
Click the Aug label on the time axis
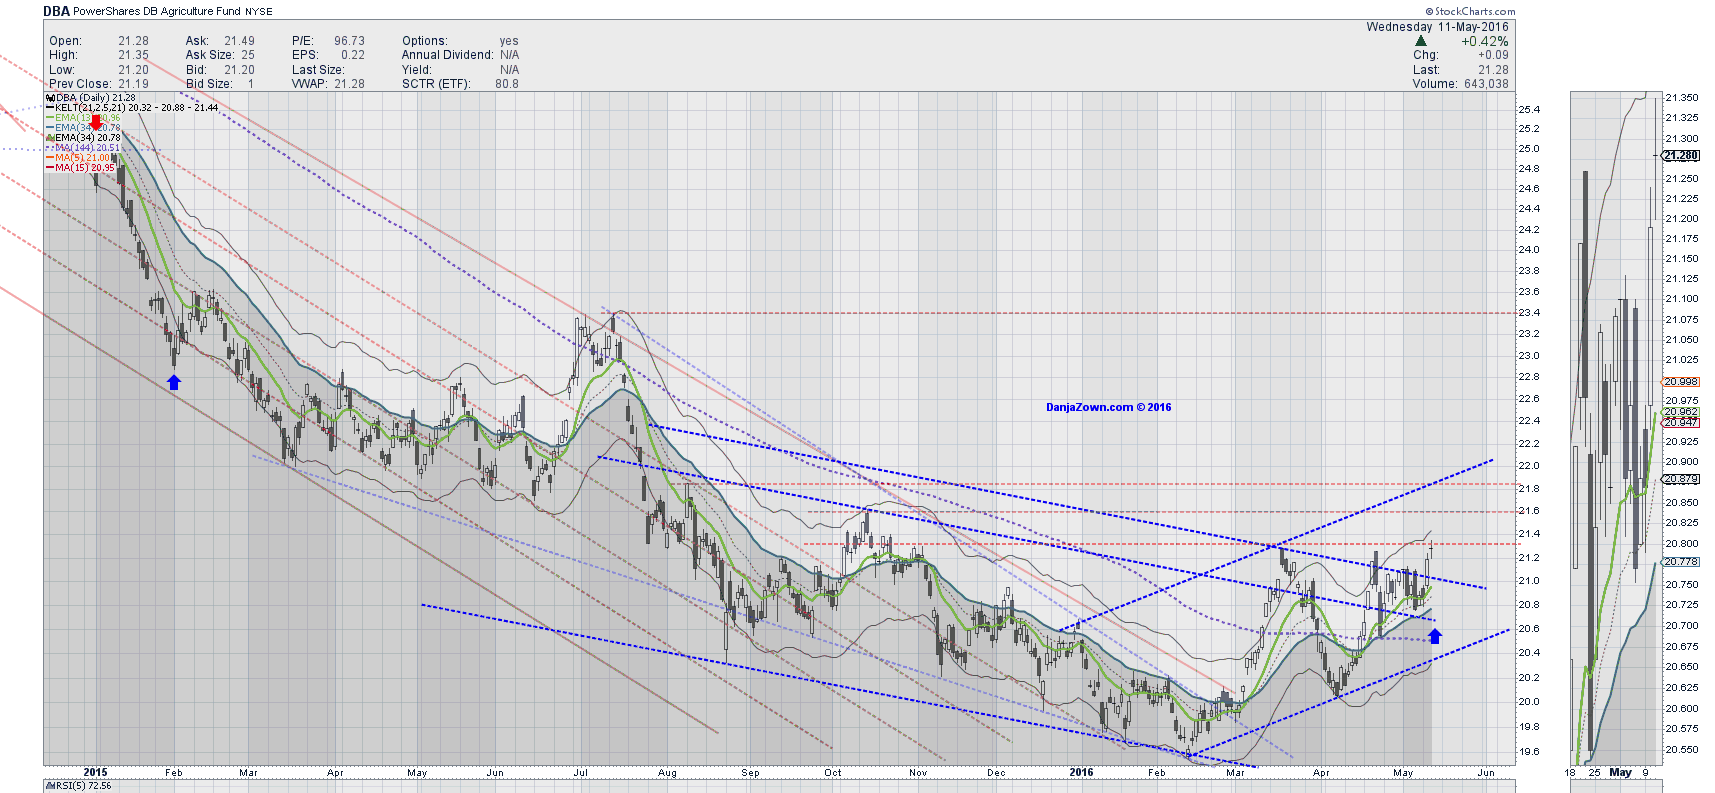[x=668, y=773]
